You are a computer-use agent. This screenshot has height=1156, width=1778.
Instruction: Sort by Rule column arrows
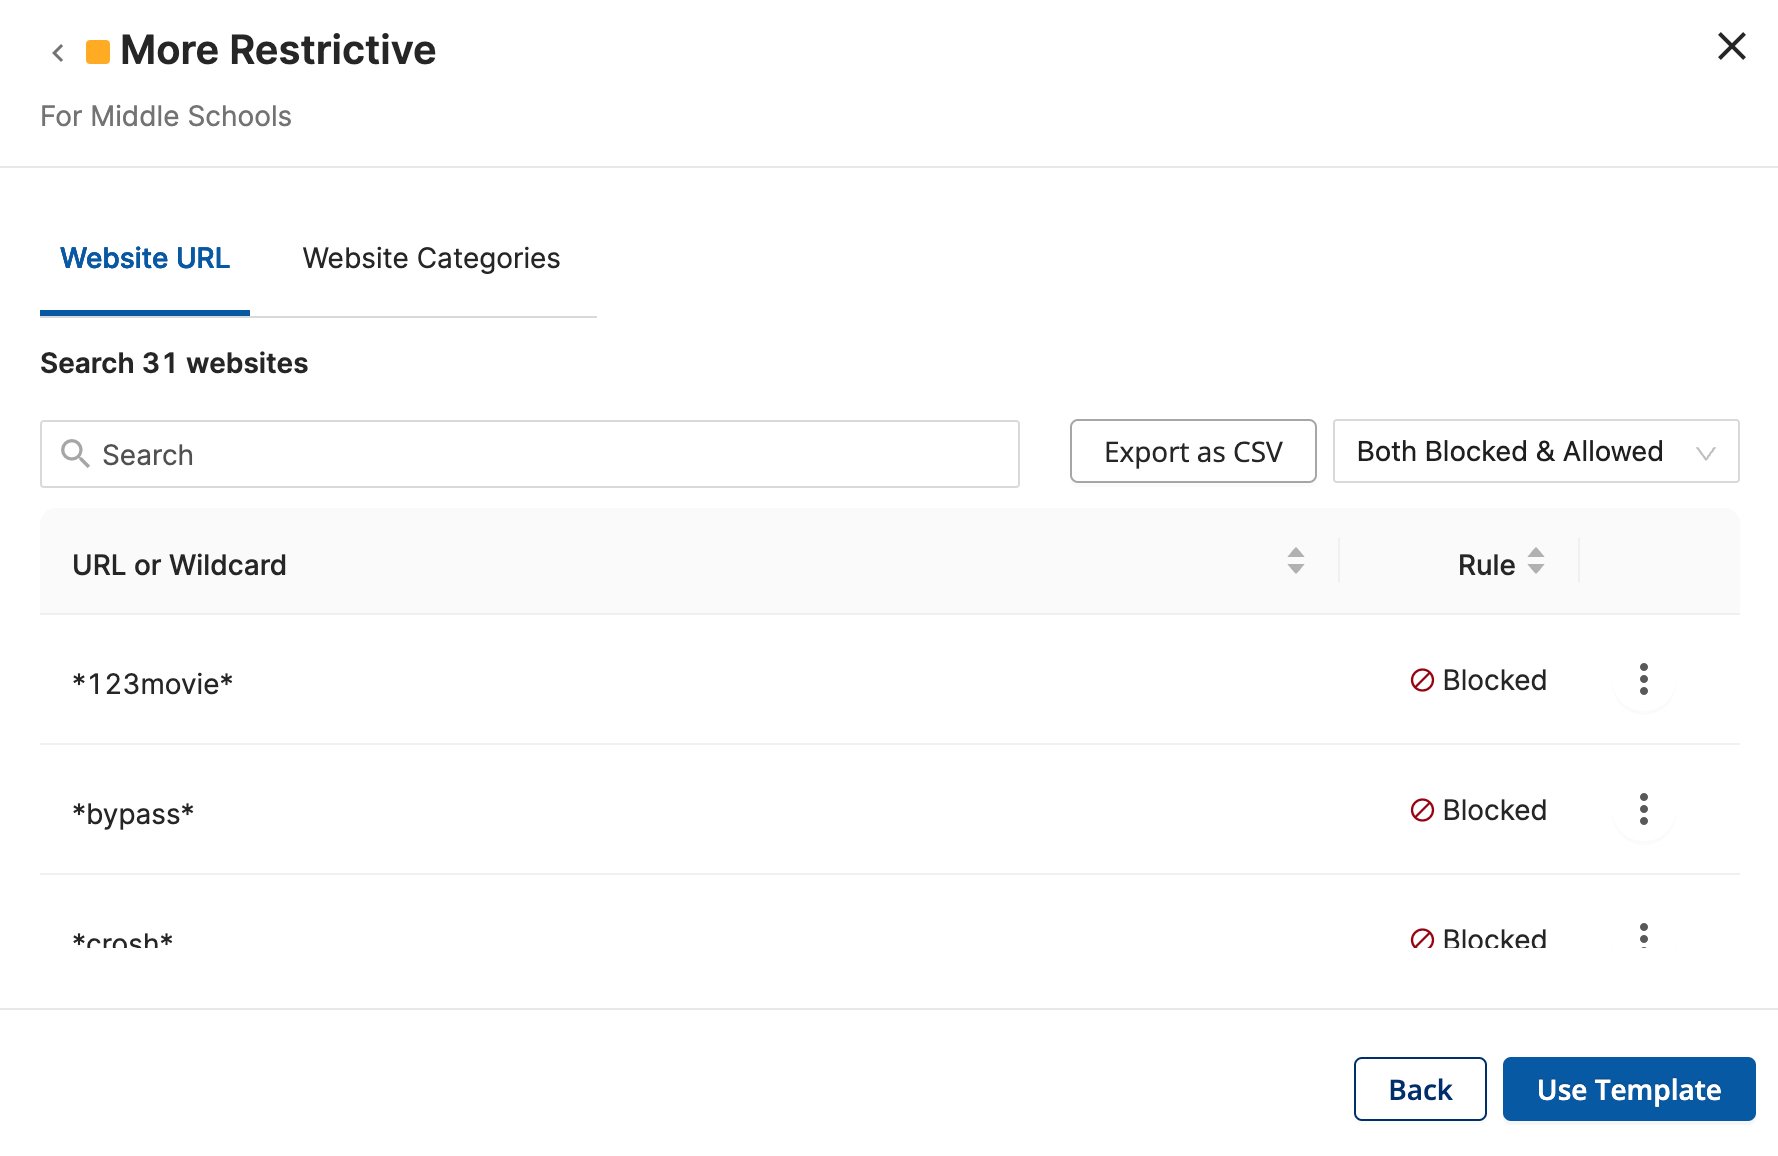click(x=1536, y=561)
